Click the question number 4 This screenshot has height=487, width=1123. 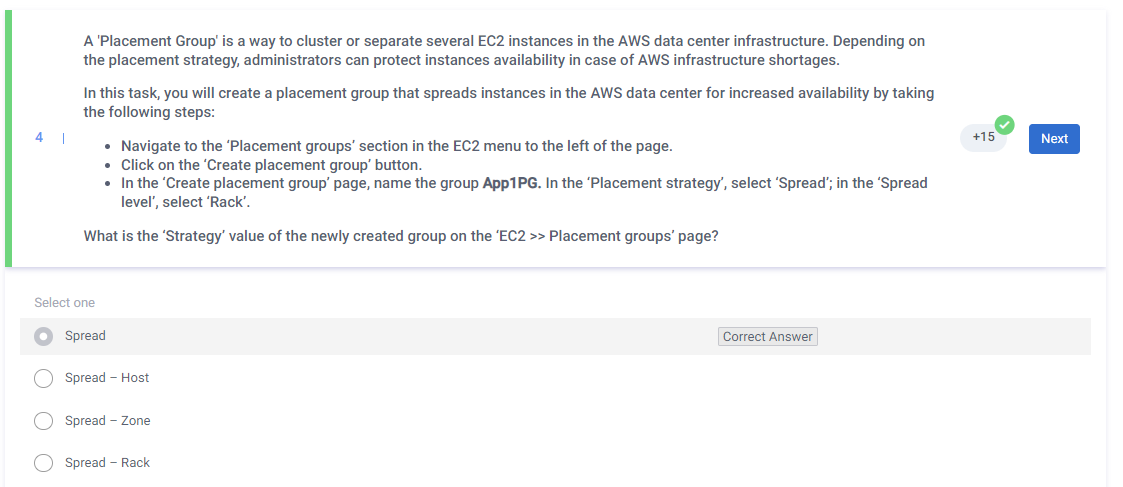(x=39, y=137)
